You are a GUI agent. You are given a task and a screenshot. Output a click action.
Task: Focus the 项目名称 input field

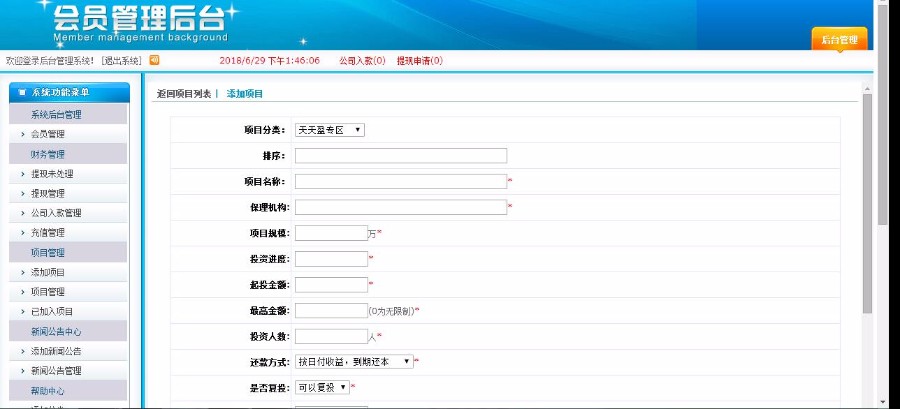coord(401,181)
